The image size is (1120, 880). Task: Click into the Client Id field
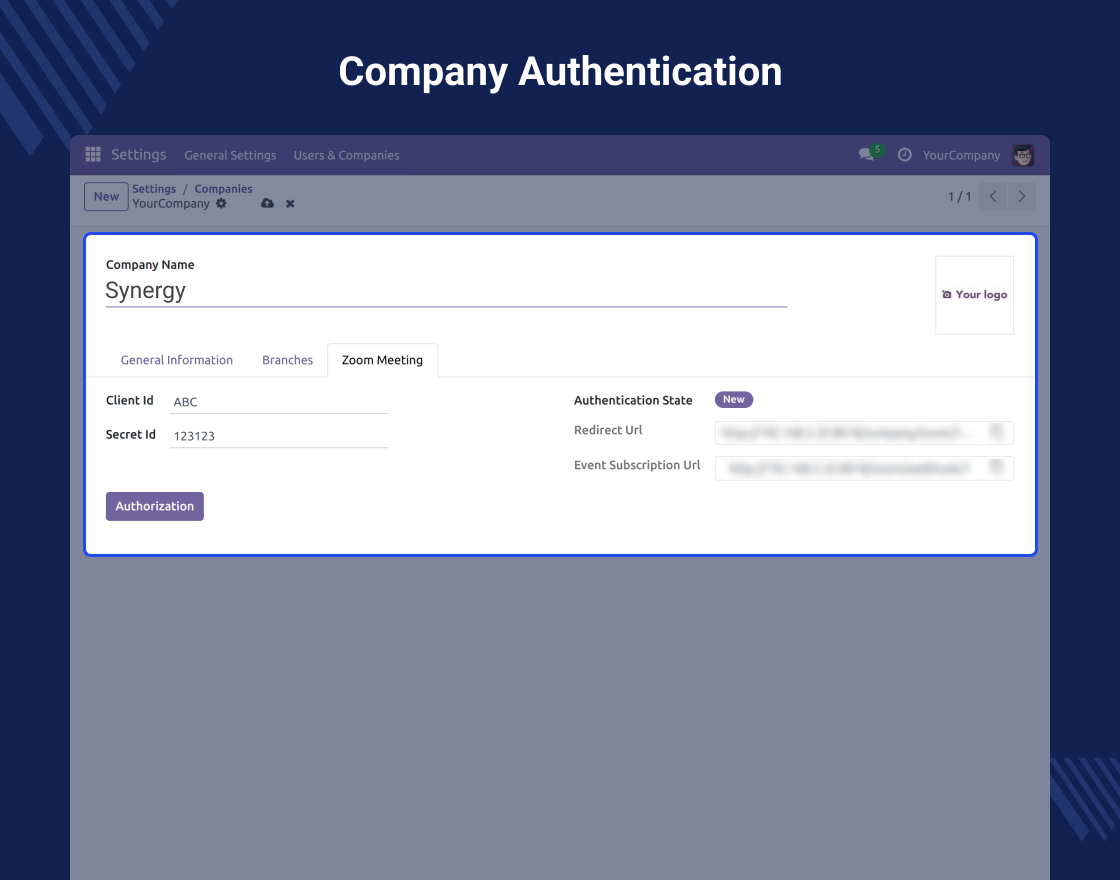tap(278, 402)
